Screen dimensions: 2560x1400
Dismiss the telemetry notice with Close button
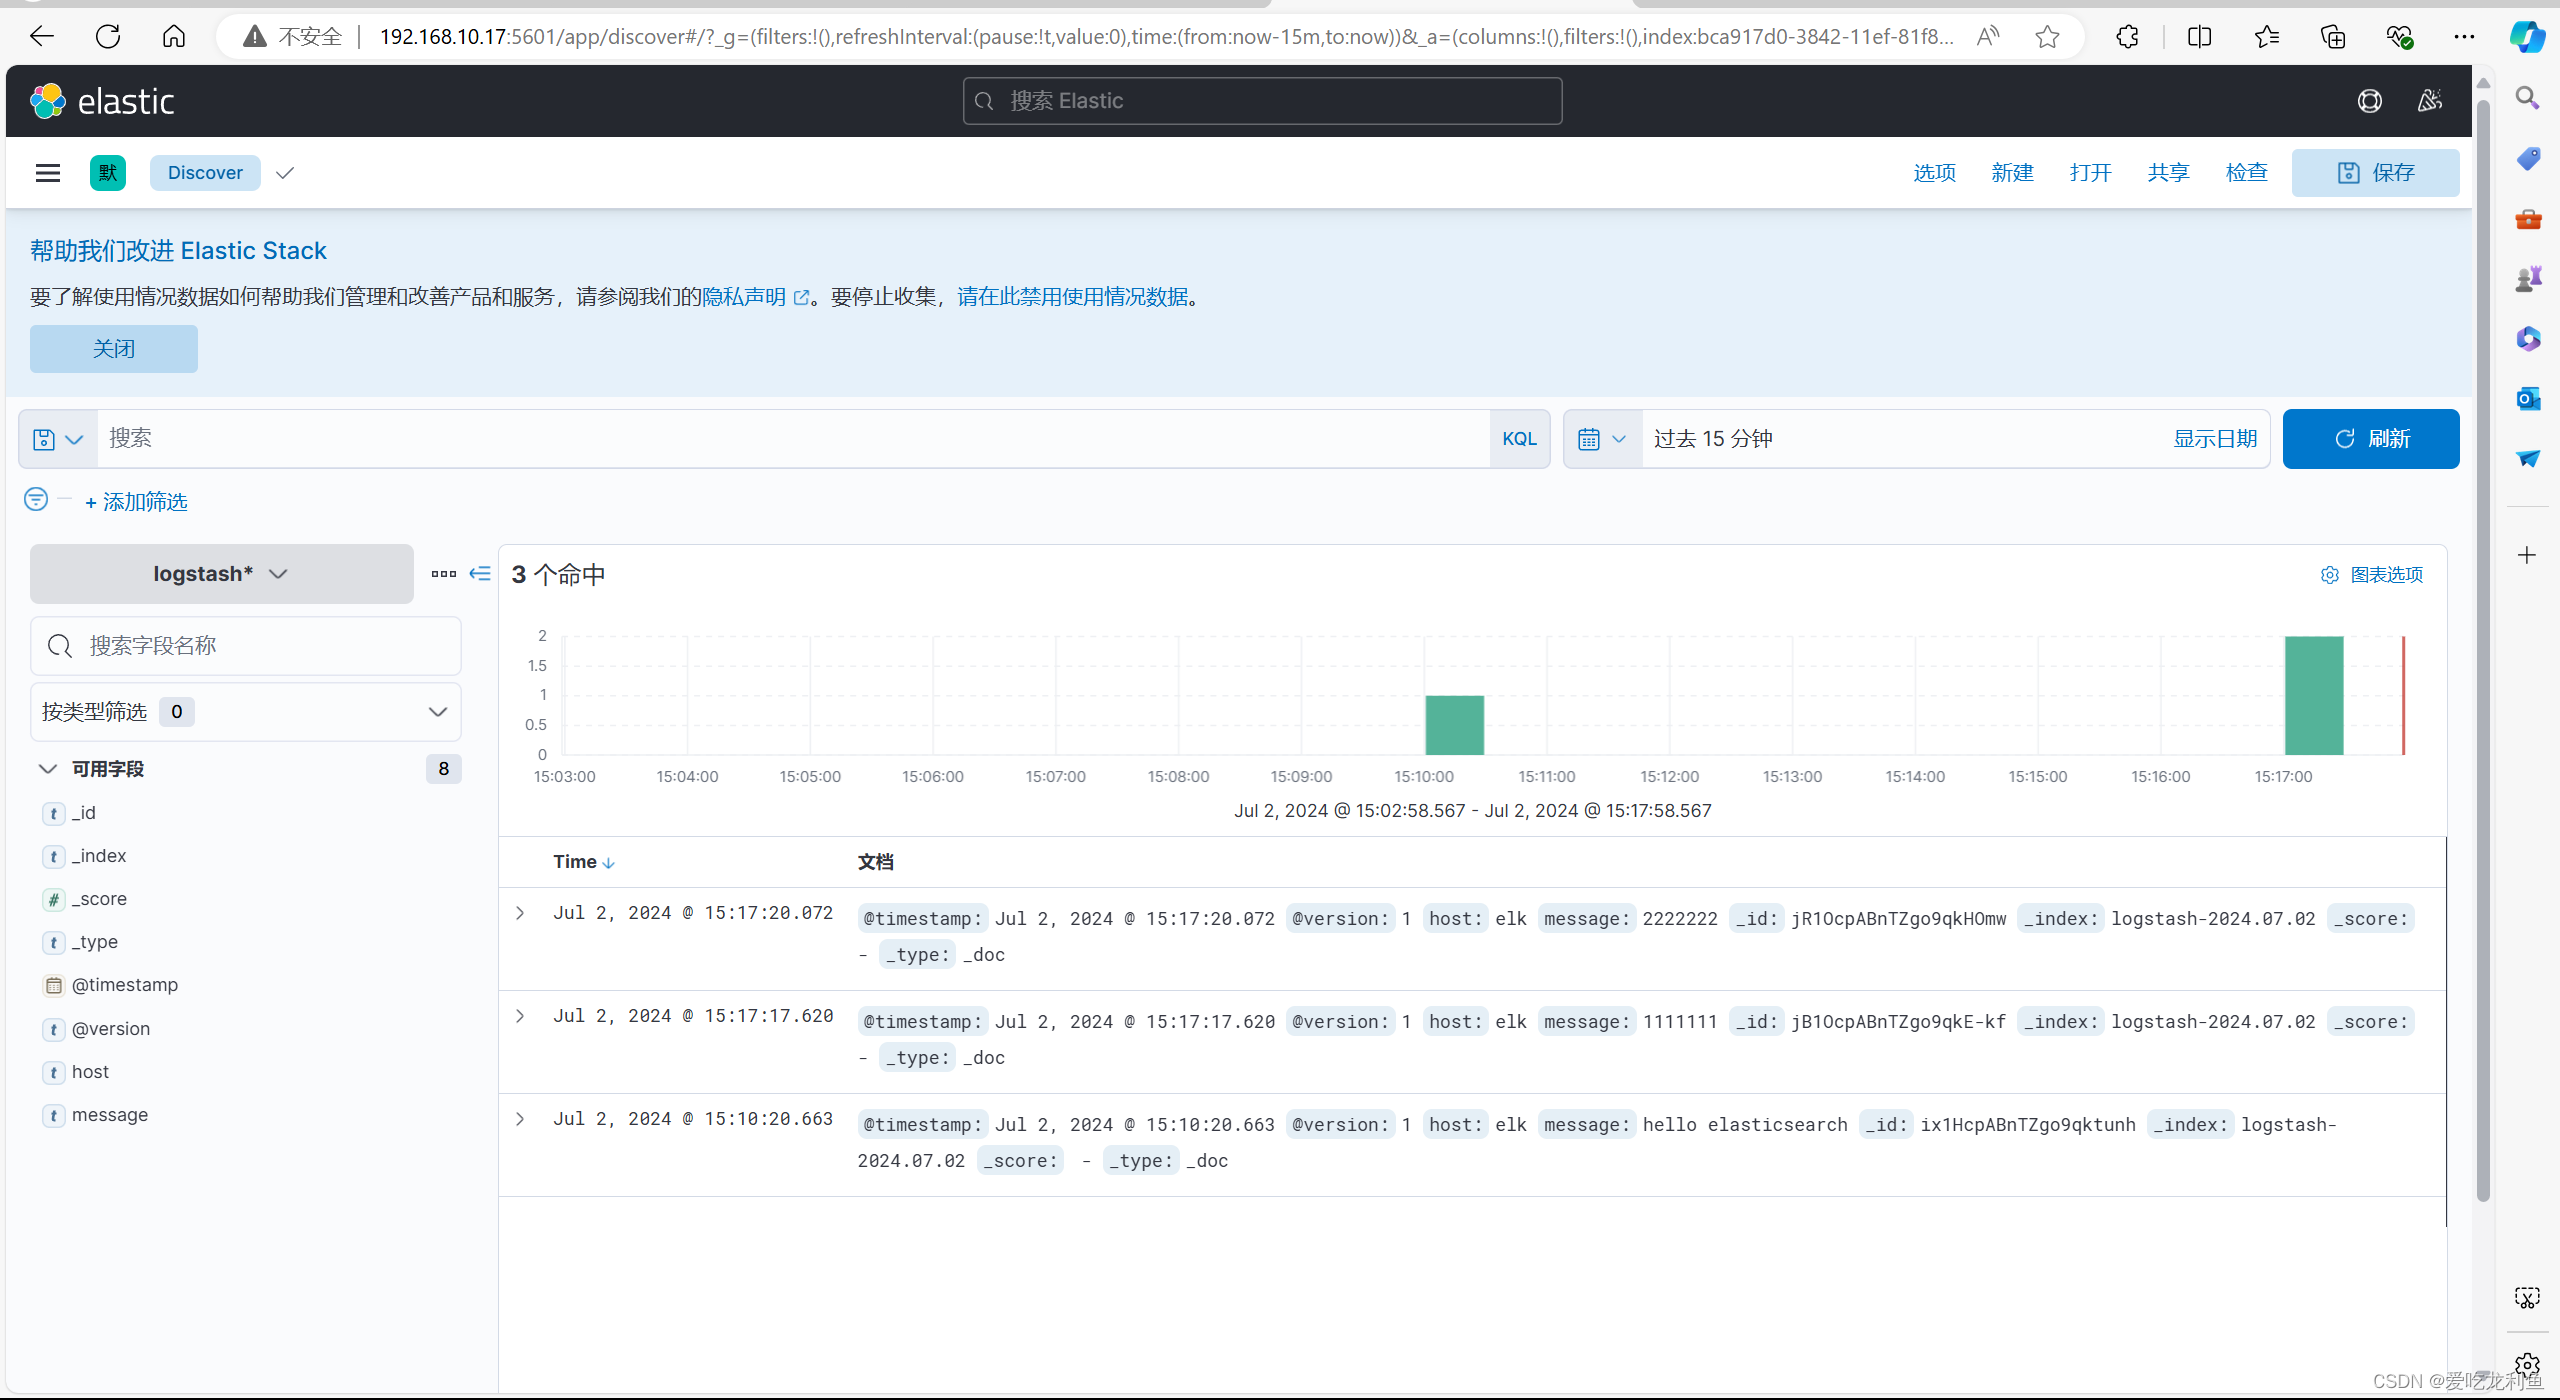point(114,349)
